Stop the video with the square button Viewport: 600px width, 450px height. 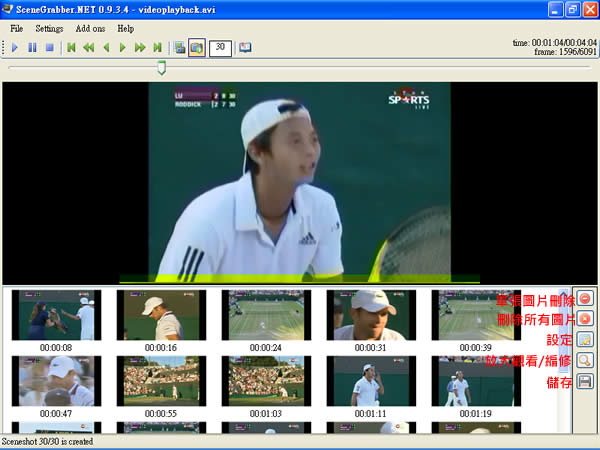pyautogui.click(x=49, y=47)
